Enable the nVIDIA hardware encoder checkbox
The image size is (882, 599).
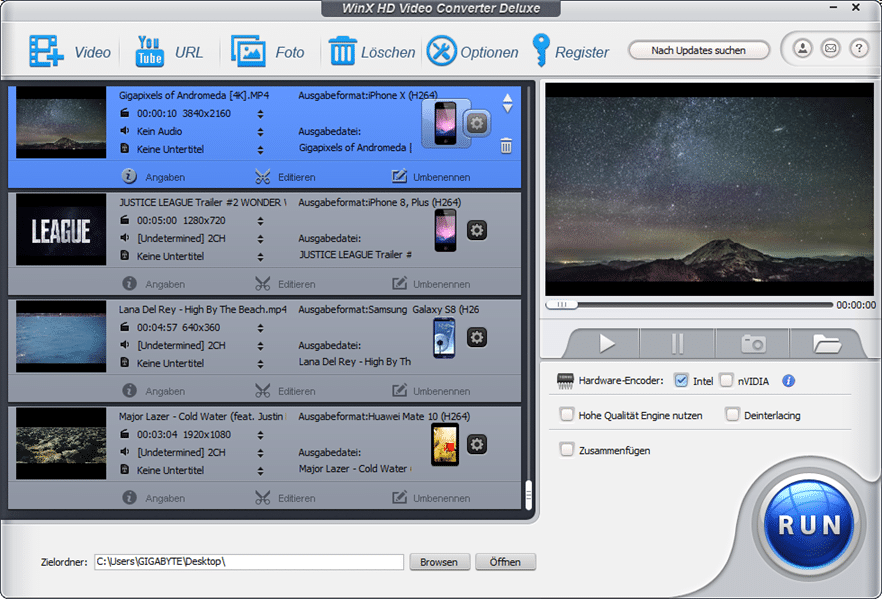(726, 381)
